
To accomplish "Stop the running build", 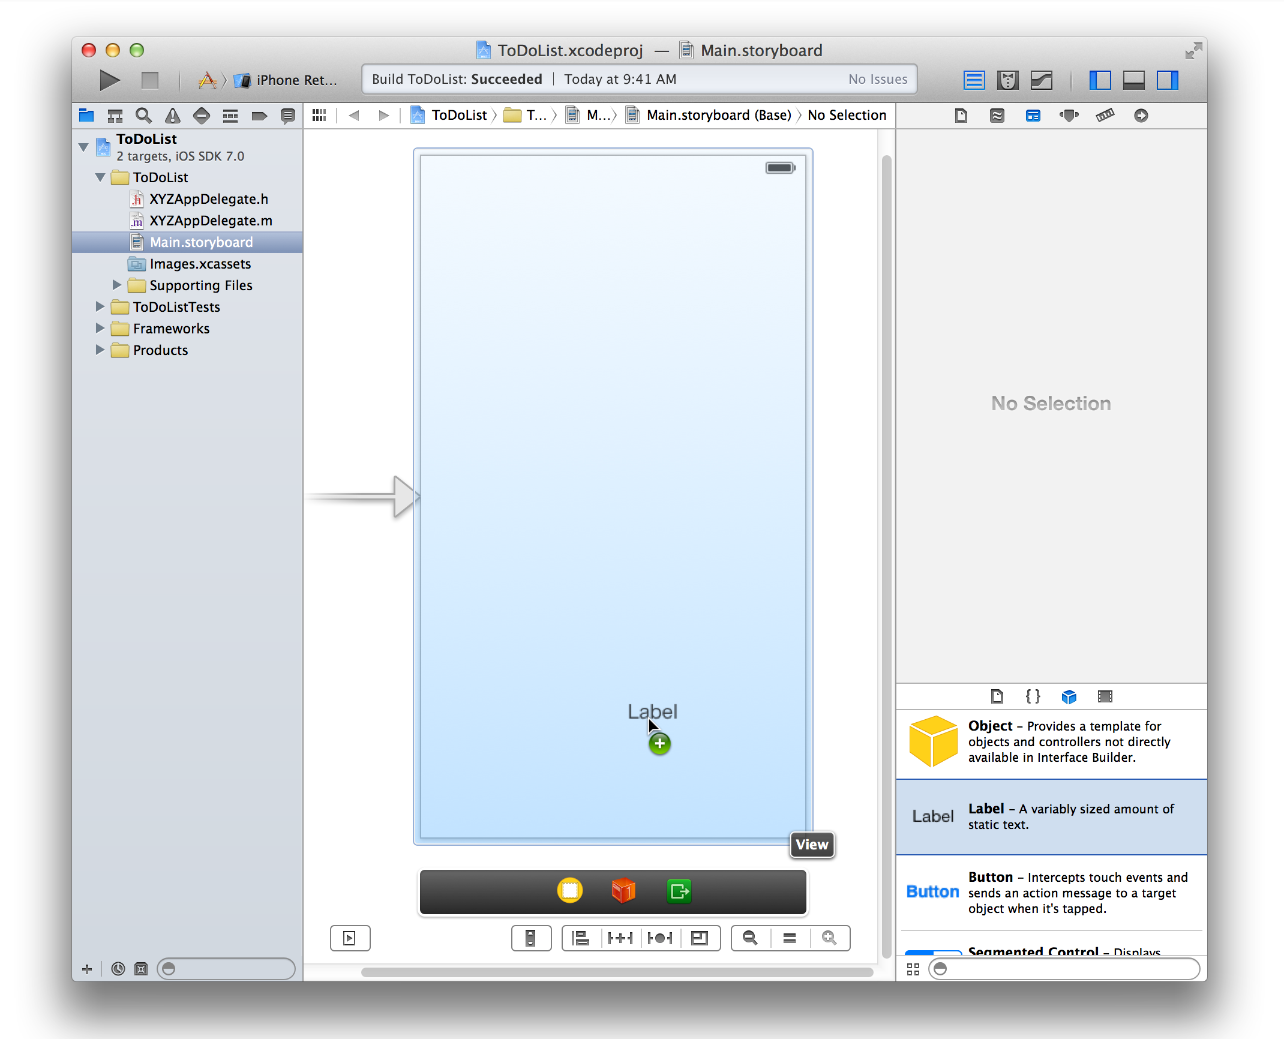I will click(150, 80).
